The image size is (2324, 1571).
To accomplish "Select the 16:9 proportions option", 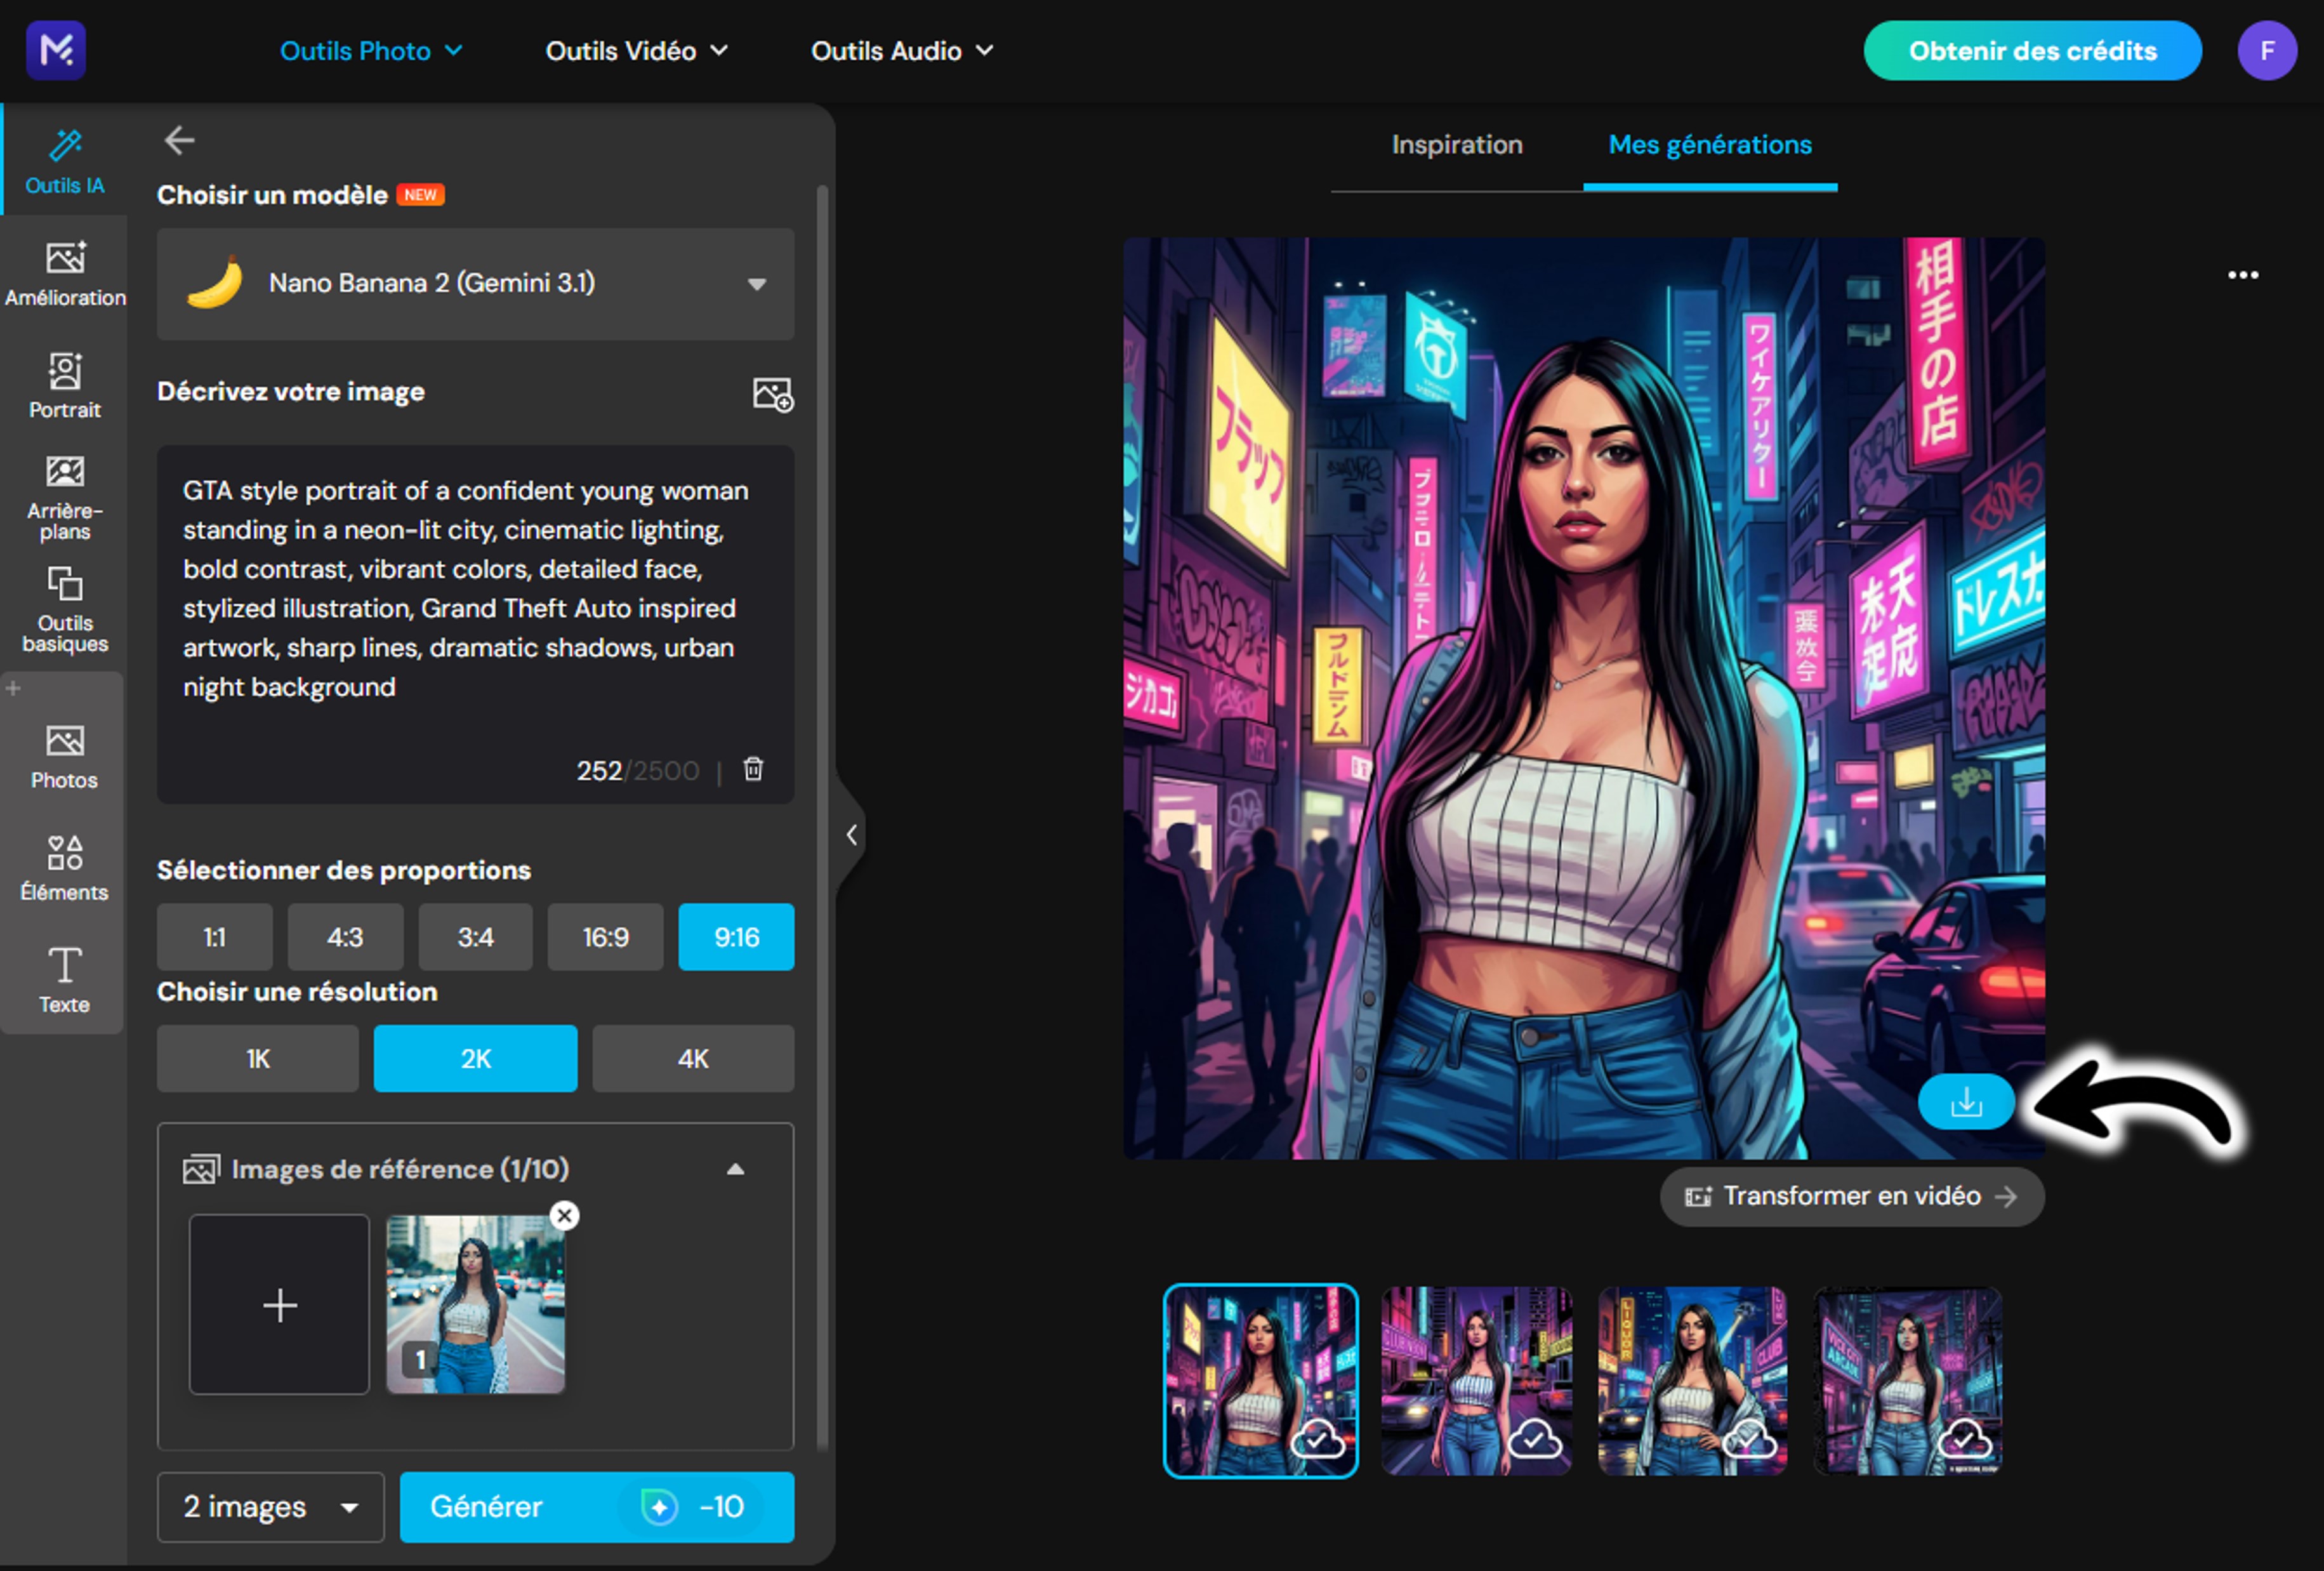I will 605,937.
